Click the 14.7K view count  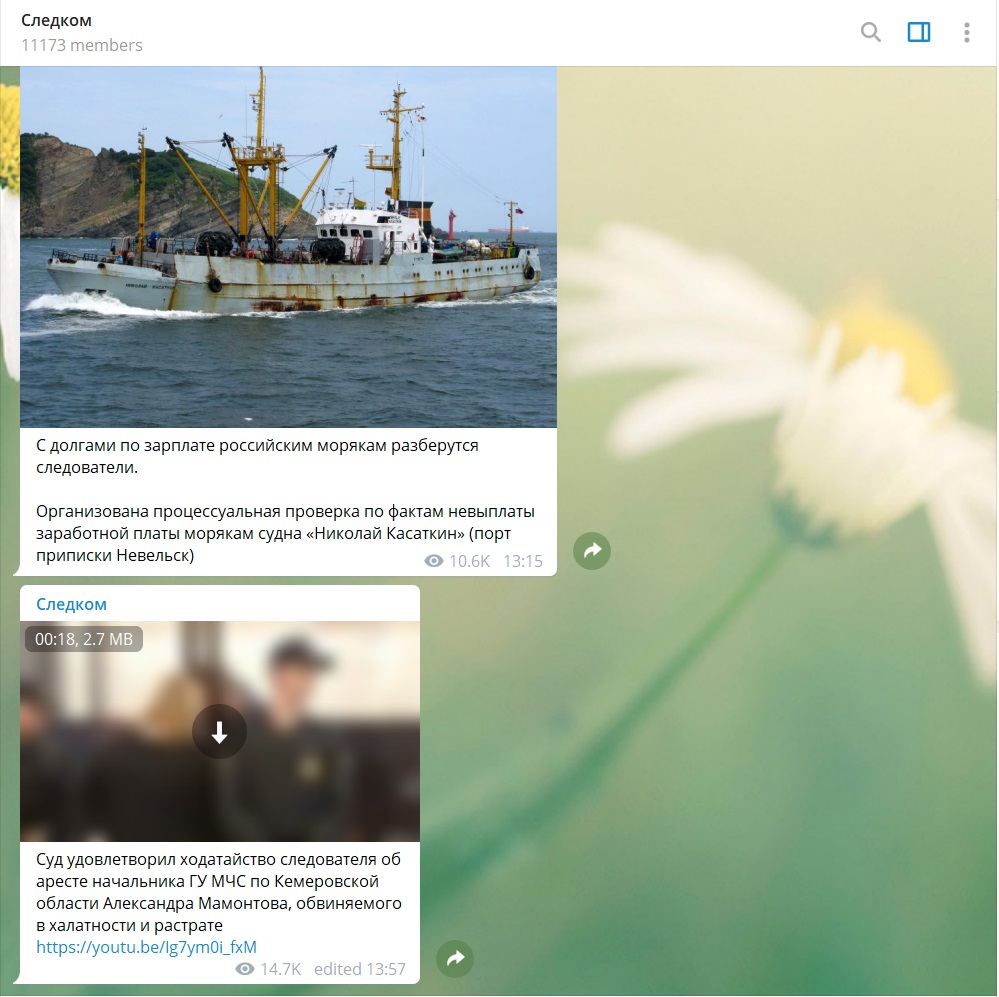click(x=281, y=969)
